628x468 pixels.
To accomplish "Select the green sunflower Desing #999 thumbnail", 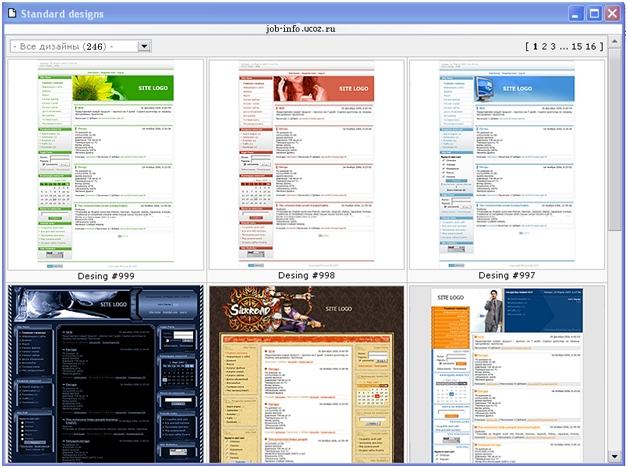I will click(x=106, y=165).
